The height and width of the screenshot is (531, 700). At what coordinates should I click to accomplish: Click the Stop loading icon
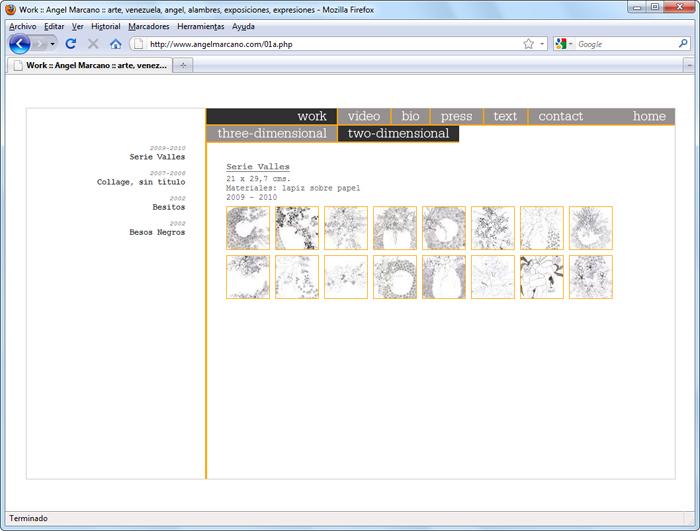click(x=93, y=44)
